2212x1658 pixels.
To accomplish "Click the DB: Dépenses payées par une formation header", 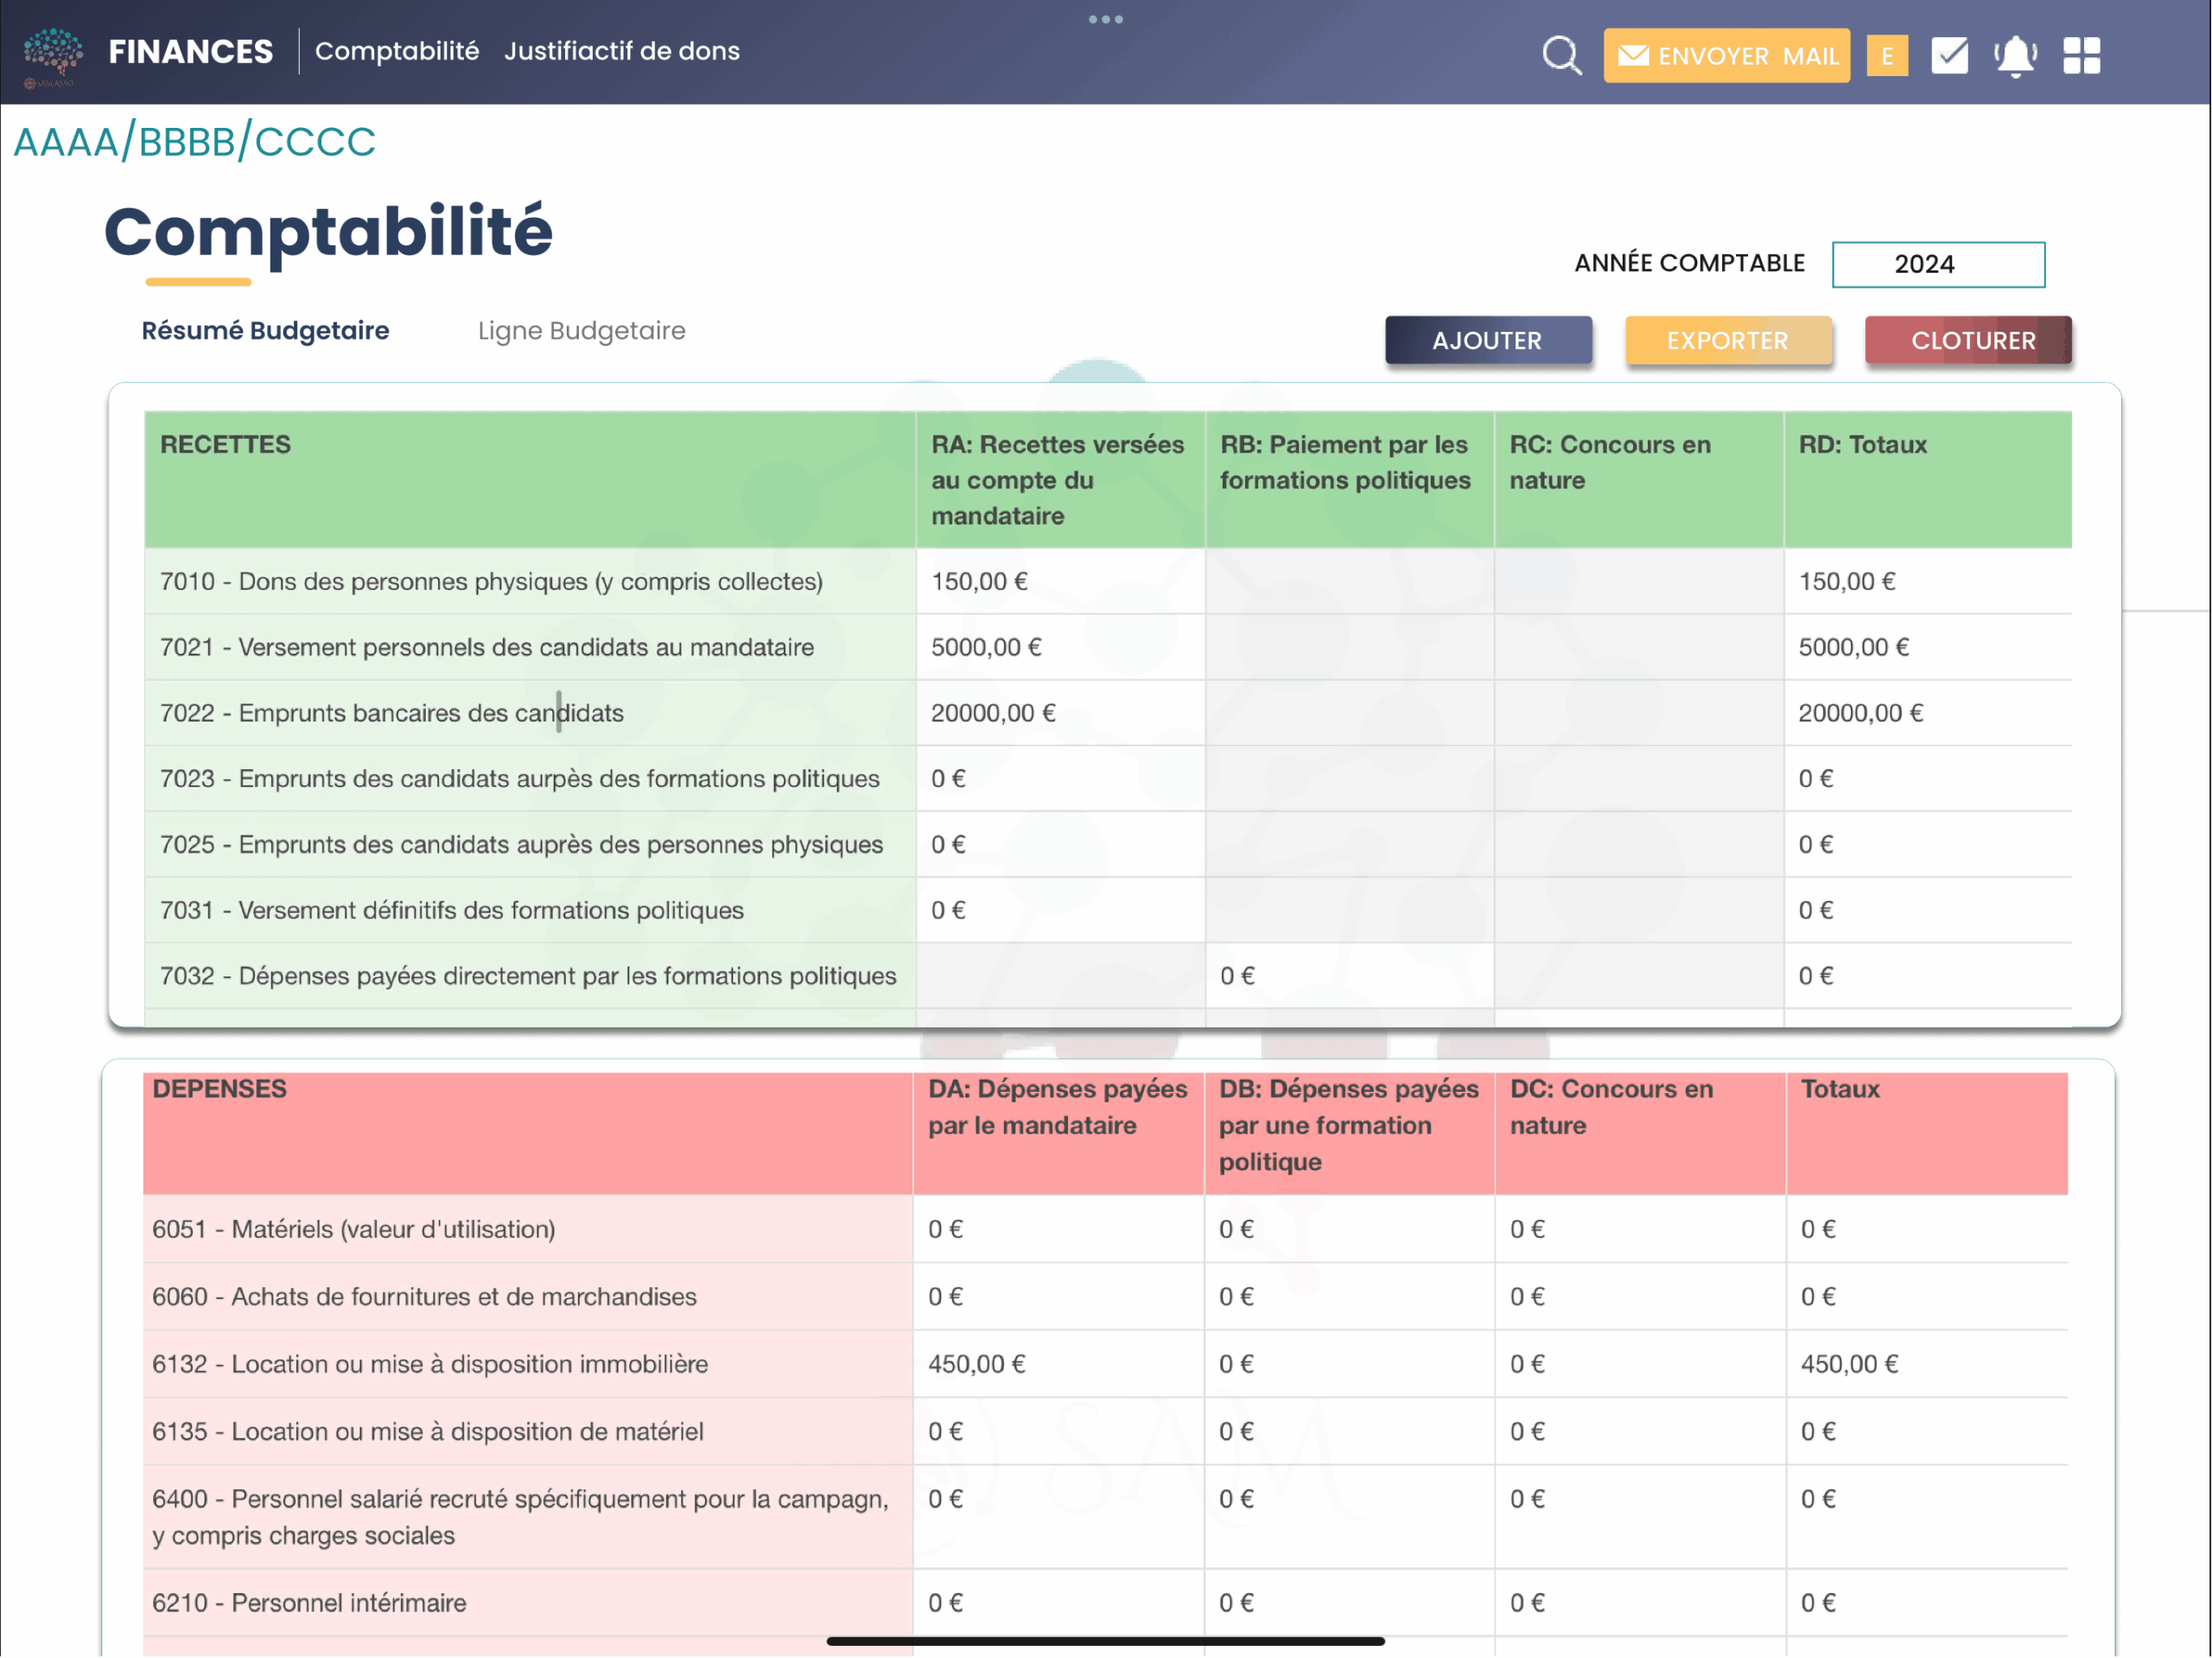I will pyautogui.click(x=1349, y=1133).
